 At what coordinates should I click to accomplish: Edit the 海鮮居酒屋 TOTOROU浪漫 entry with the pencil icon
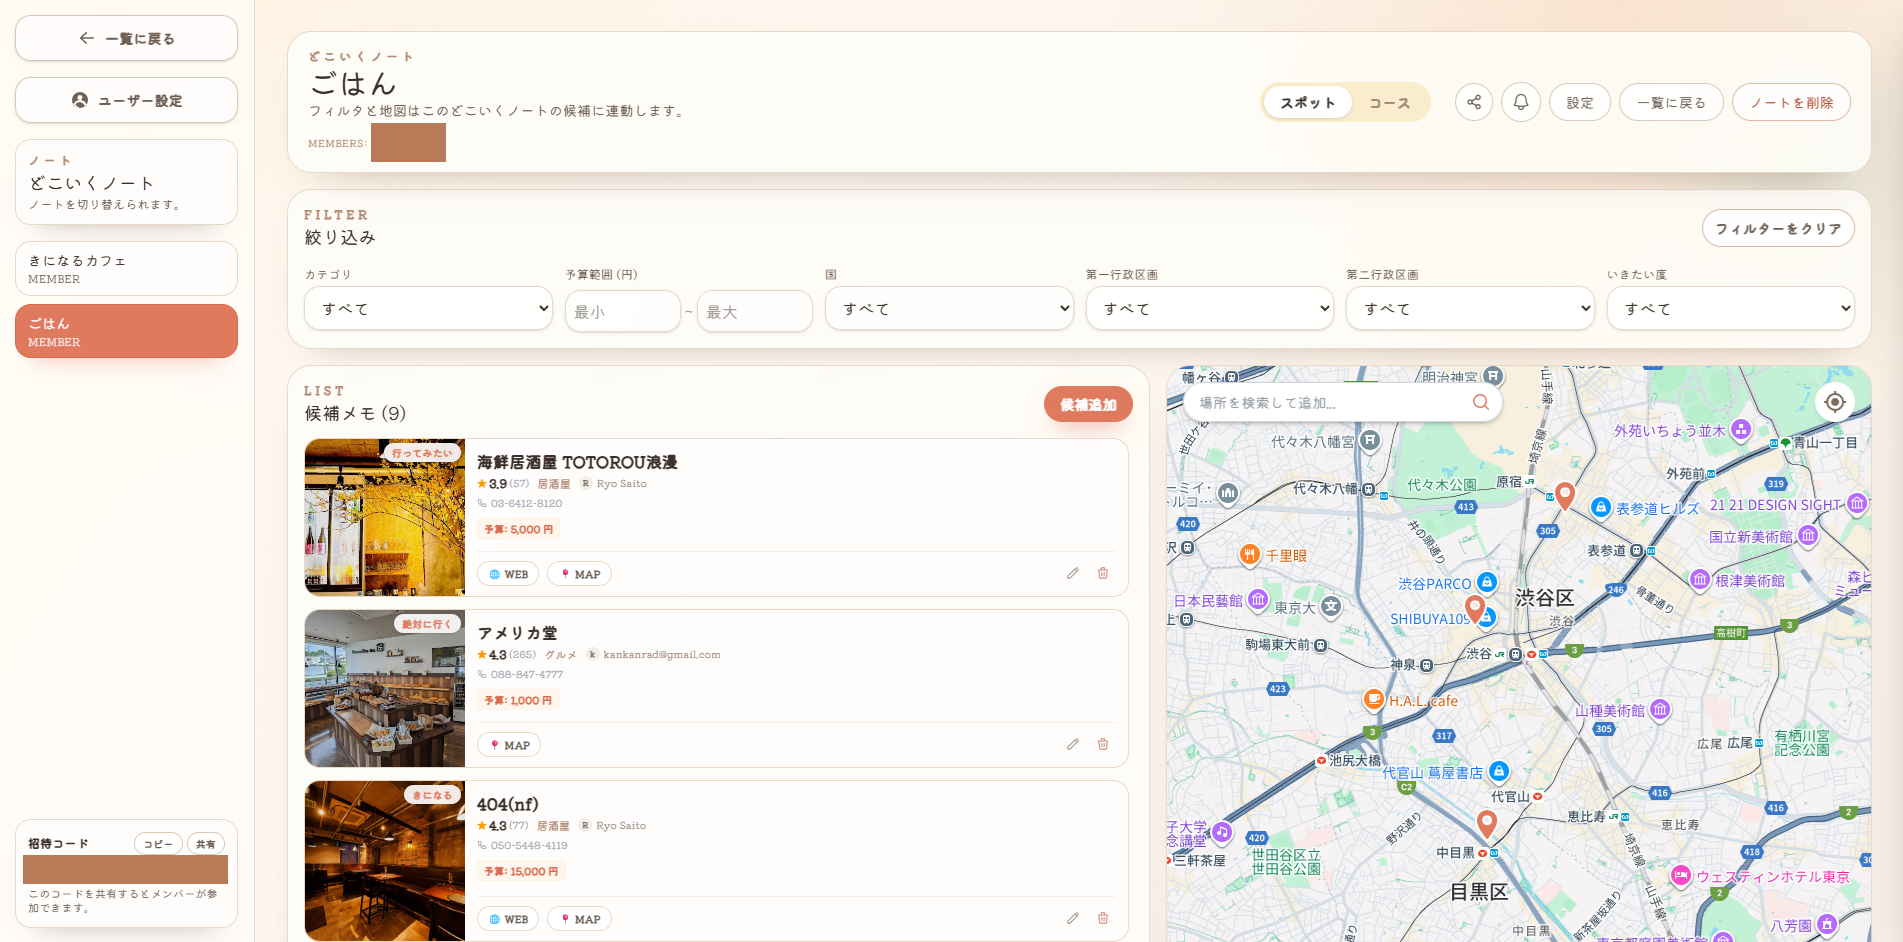[1072, 573]
